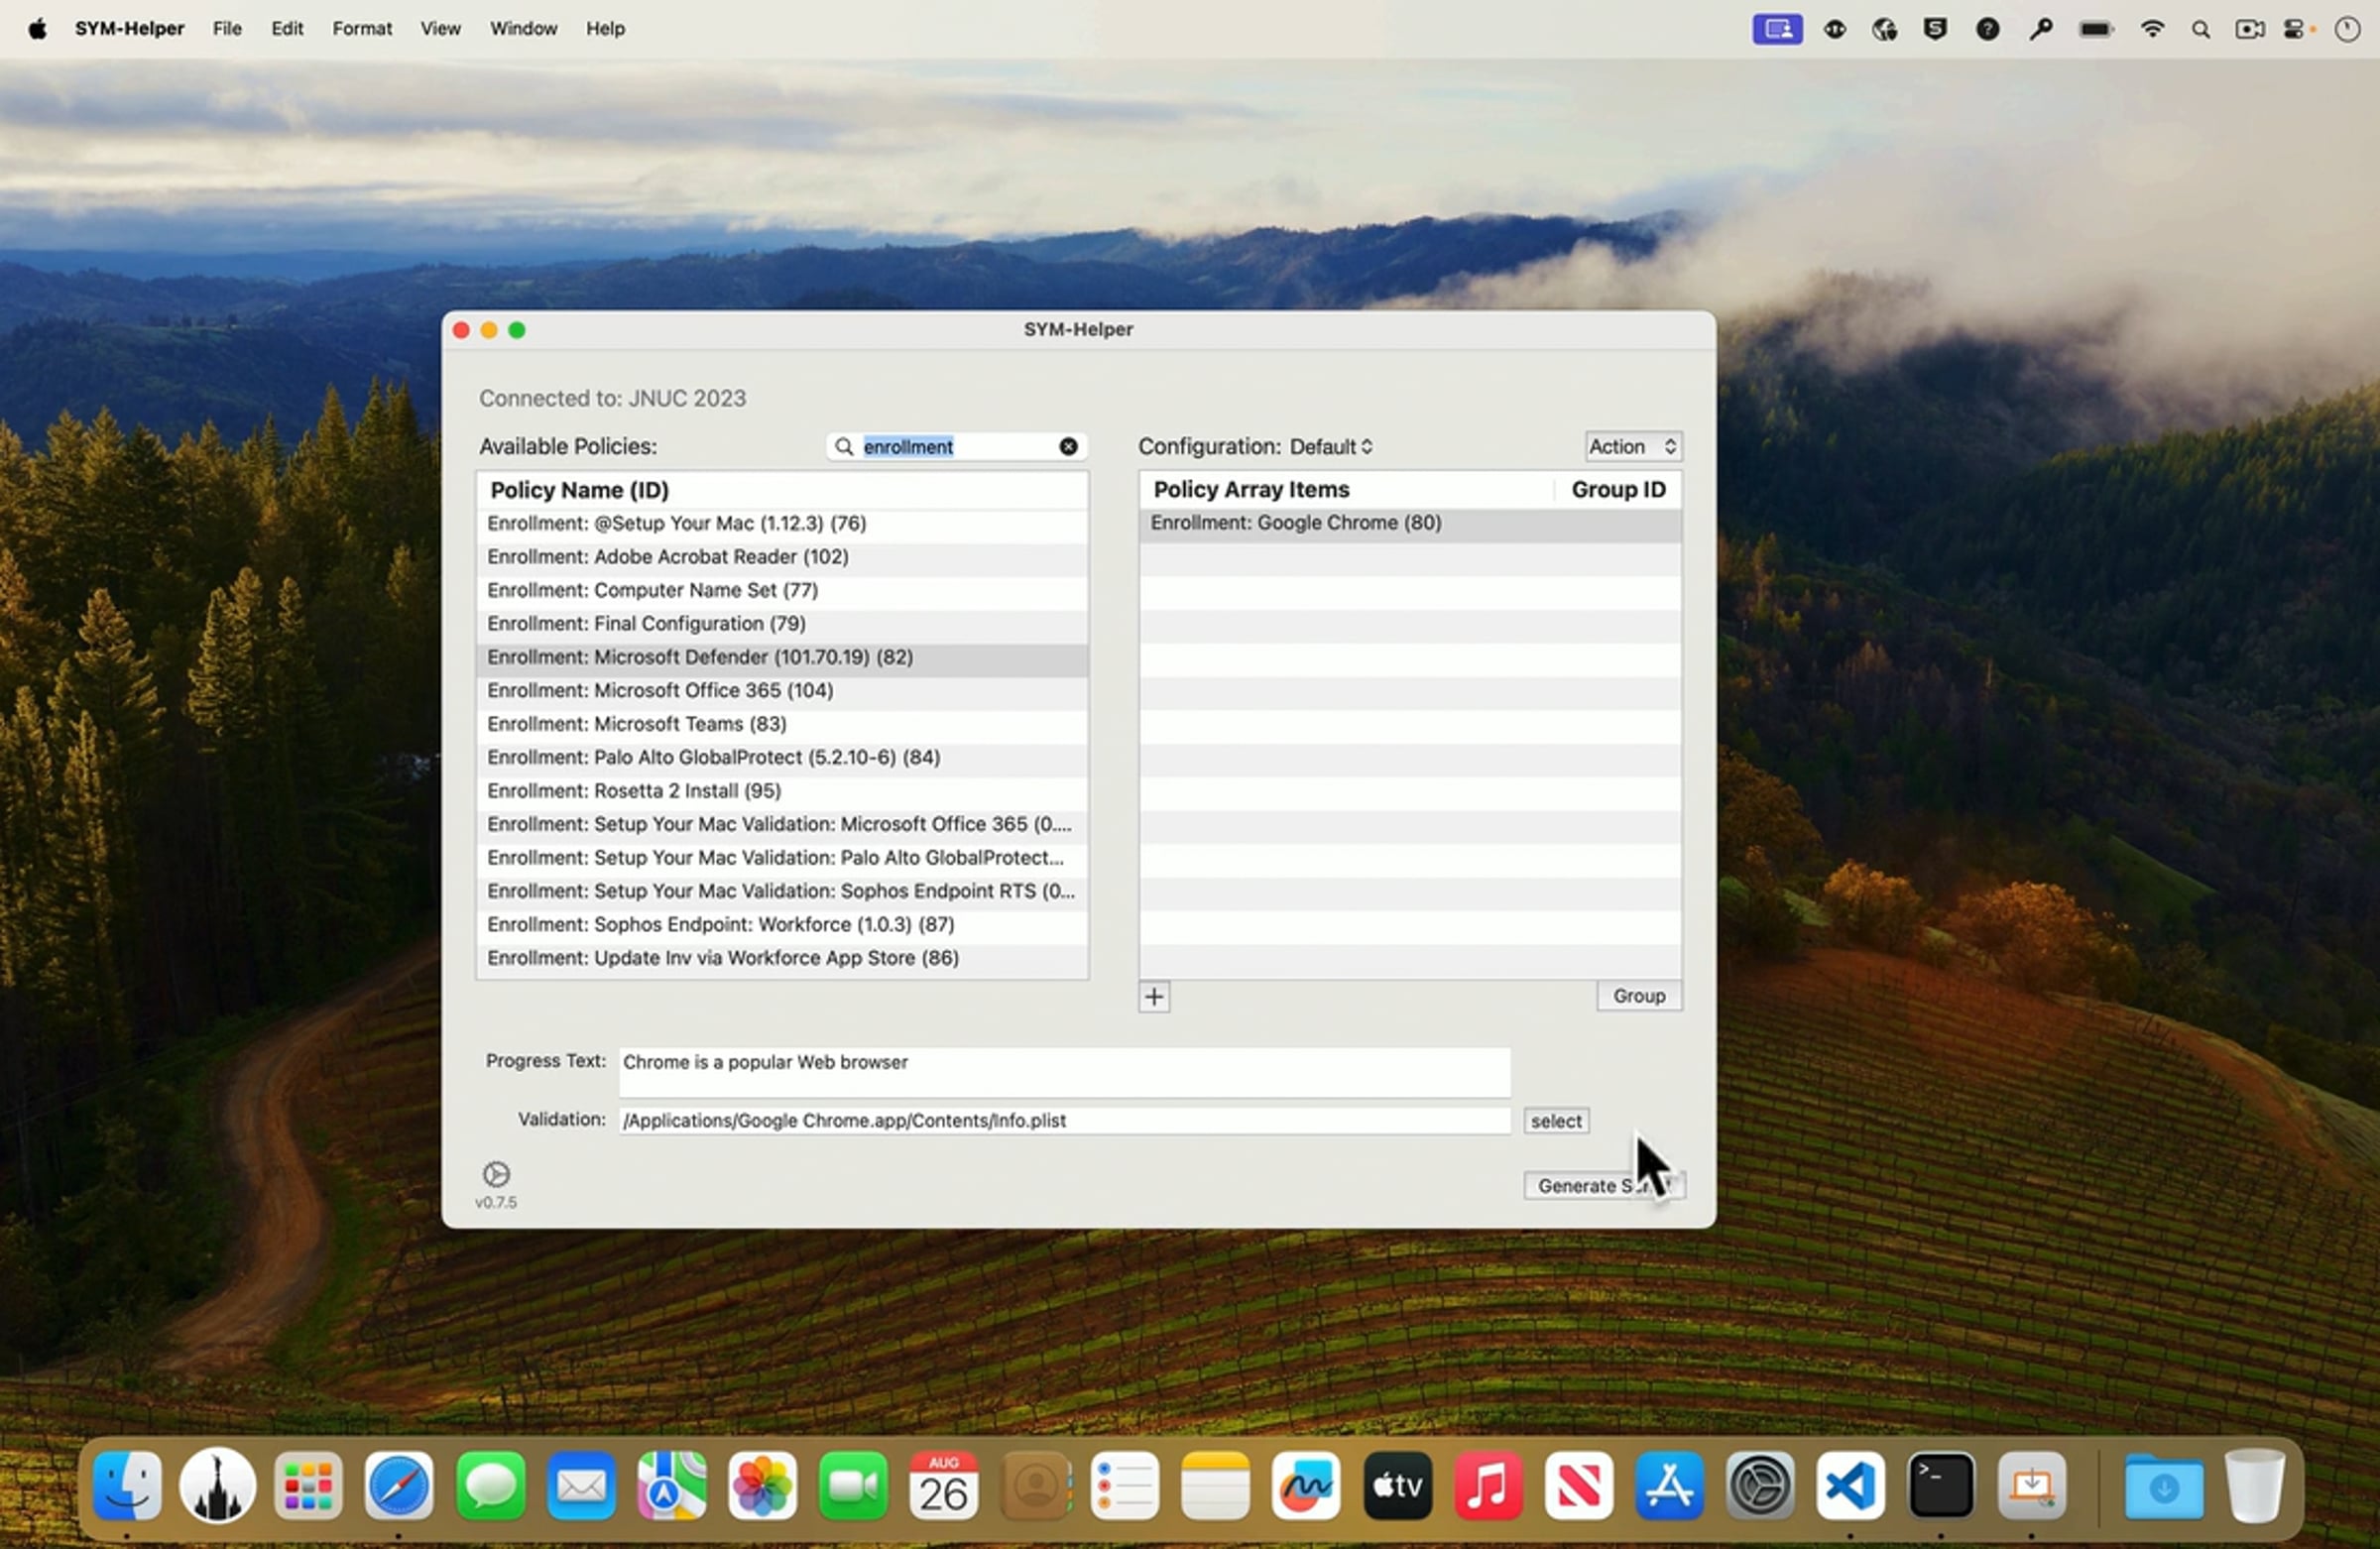This screenshot has width=2380, height=1549.
Task: Click into the Progress Text field
Action: coord(1063,1071)
